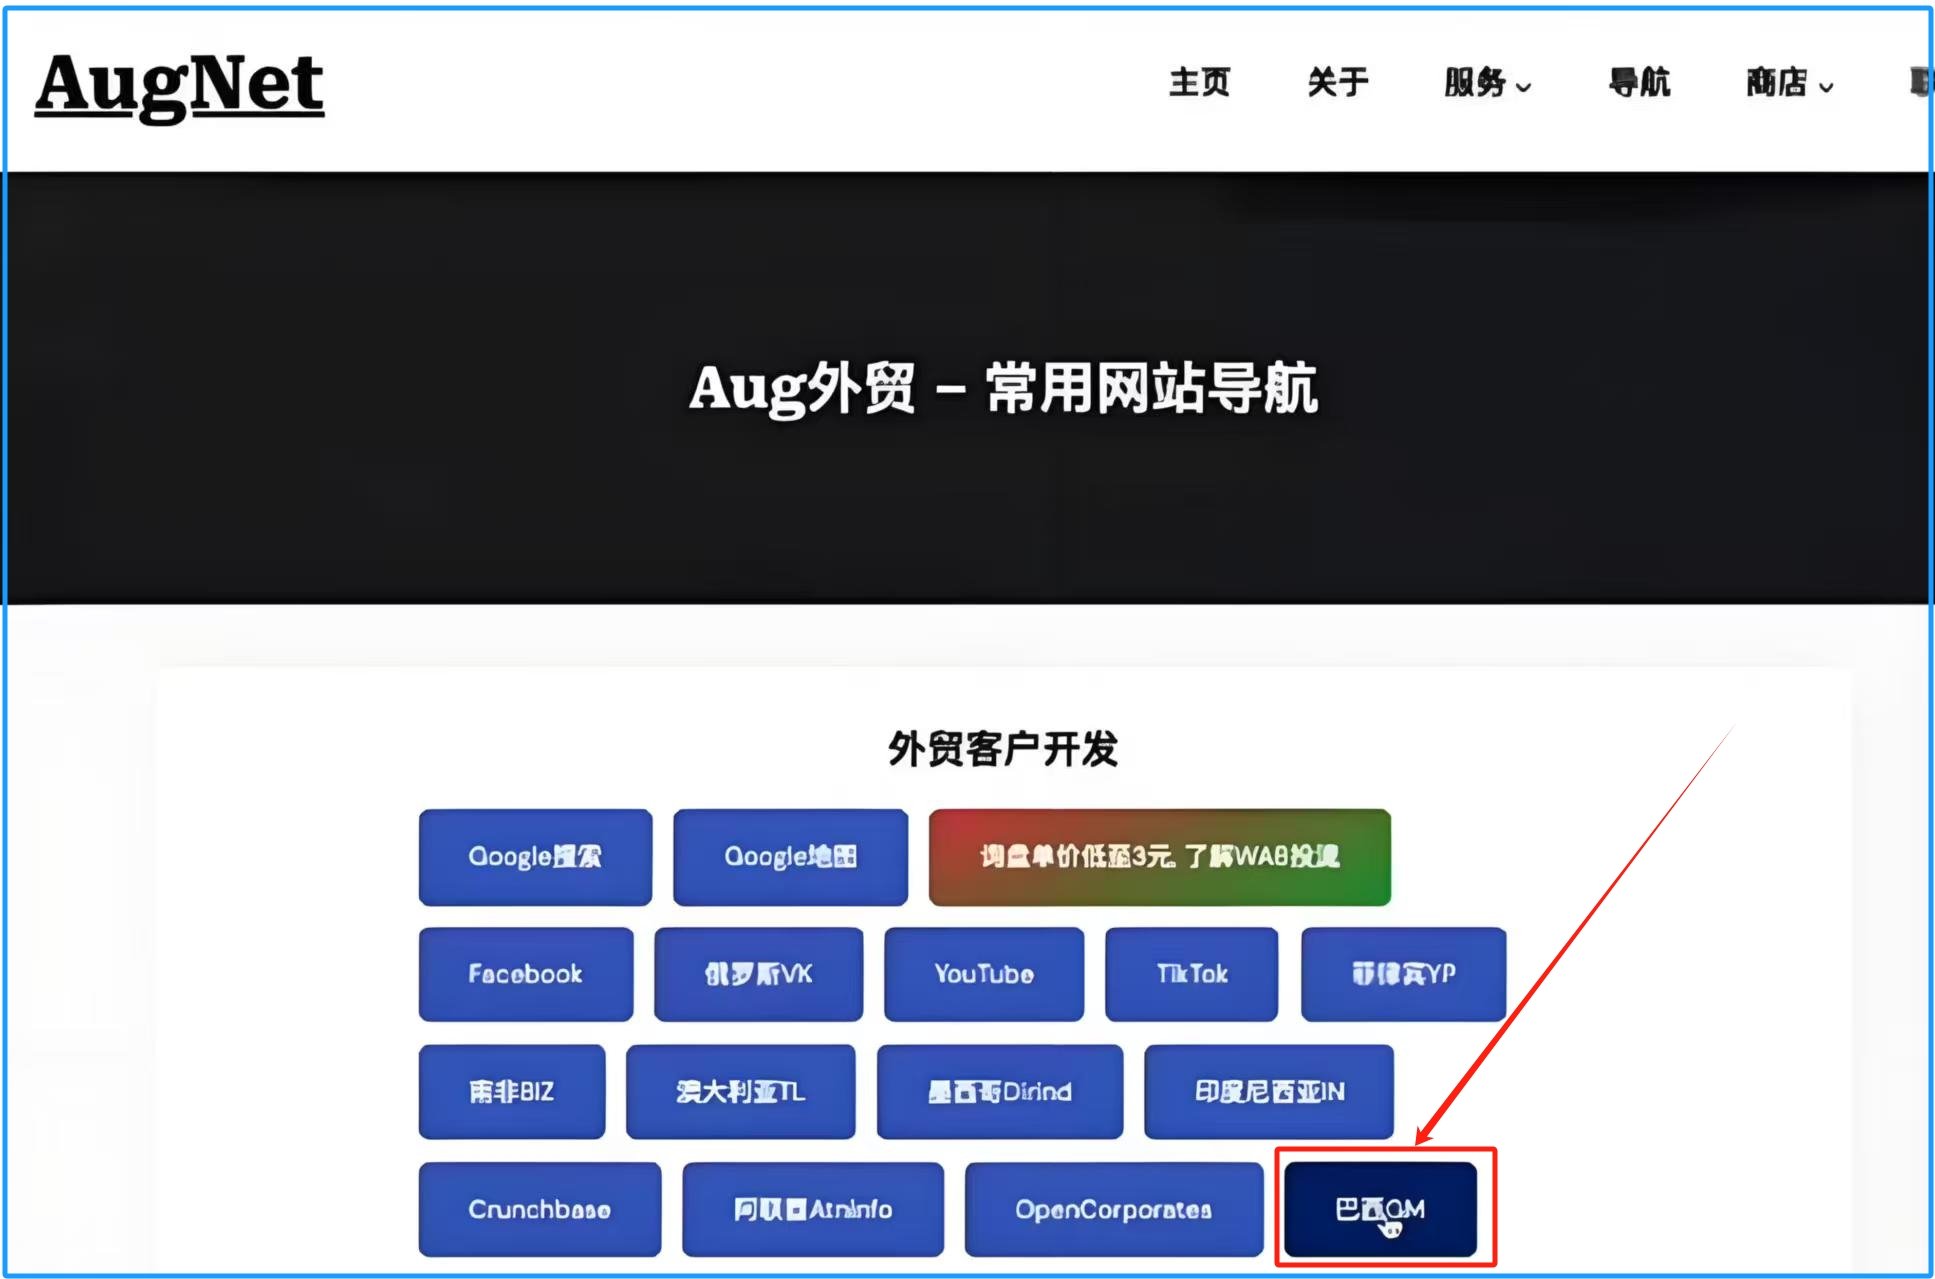The height and width of the screenshot is (1279, 1935).
Task: Open the 导航 menu item
Action: pos(1639,82)
